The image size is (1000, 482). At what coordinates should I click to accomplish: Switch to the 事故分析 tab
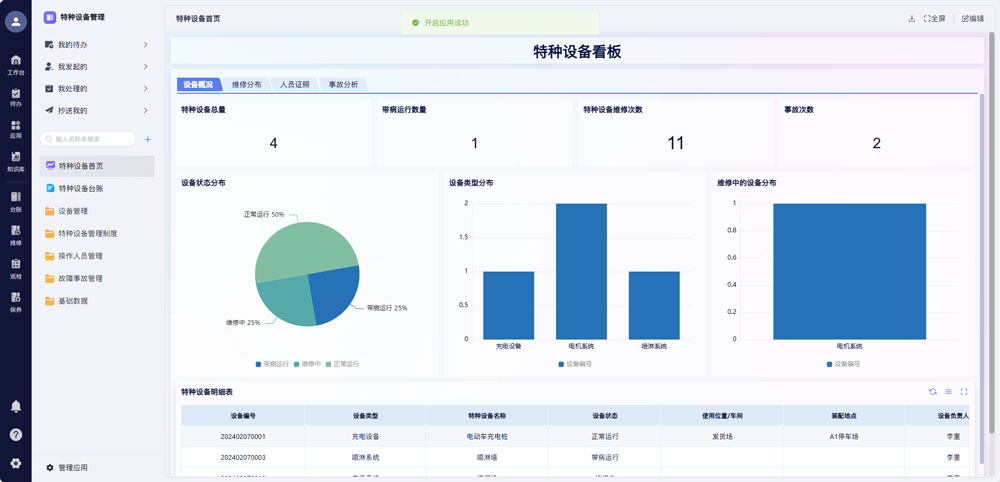click(x=343, y=85)
